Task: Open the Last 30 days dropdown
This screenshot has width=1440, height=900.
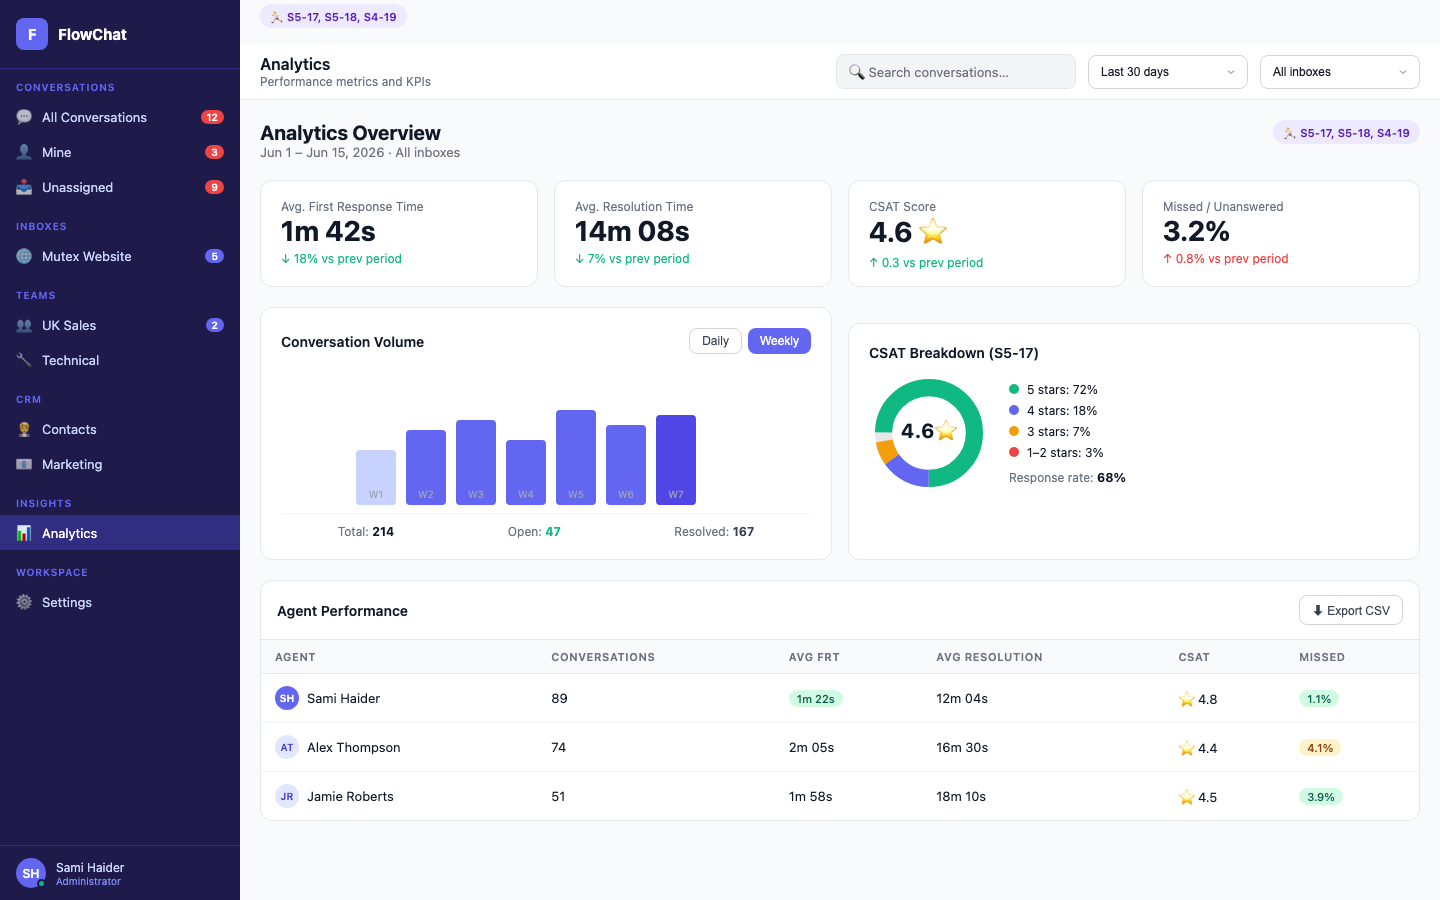Action: click(x=1168, y=72)
